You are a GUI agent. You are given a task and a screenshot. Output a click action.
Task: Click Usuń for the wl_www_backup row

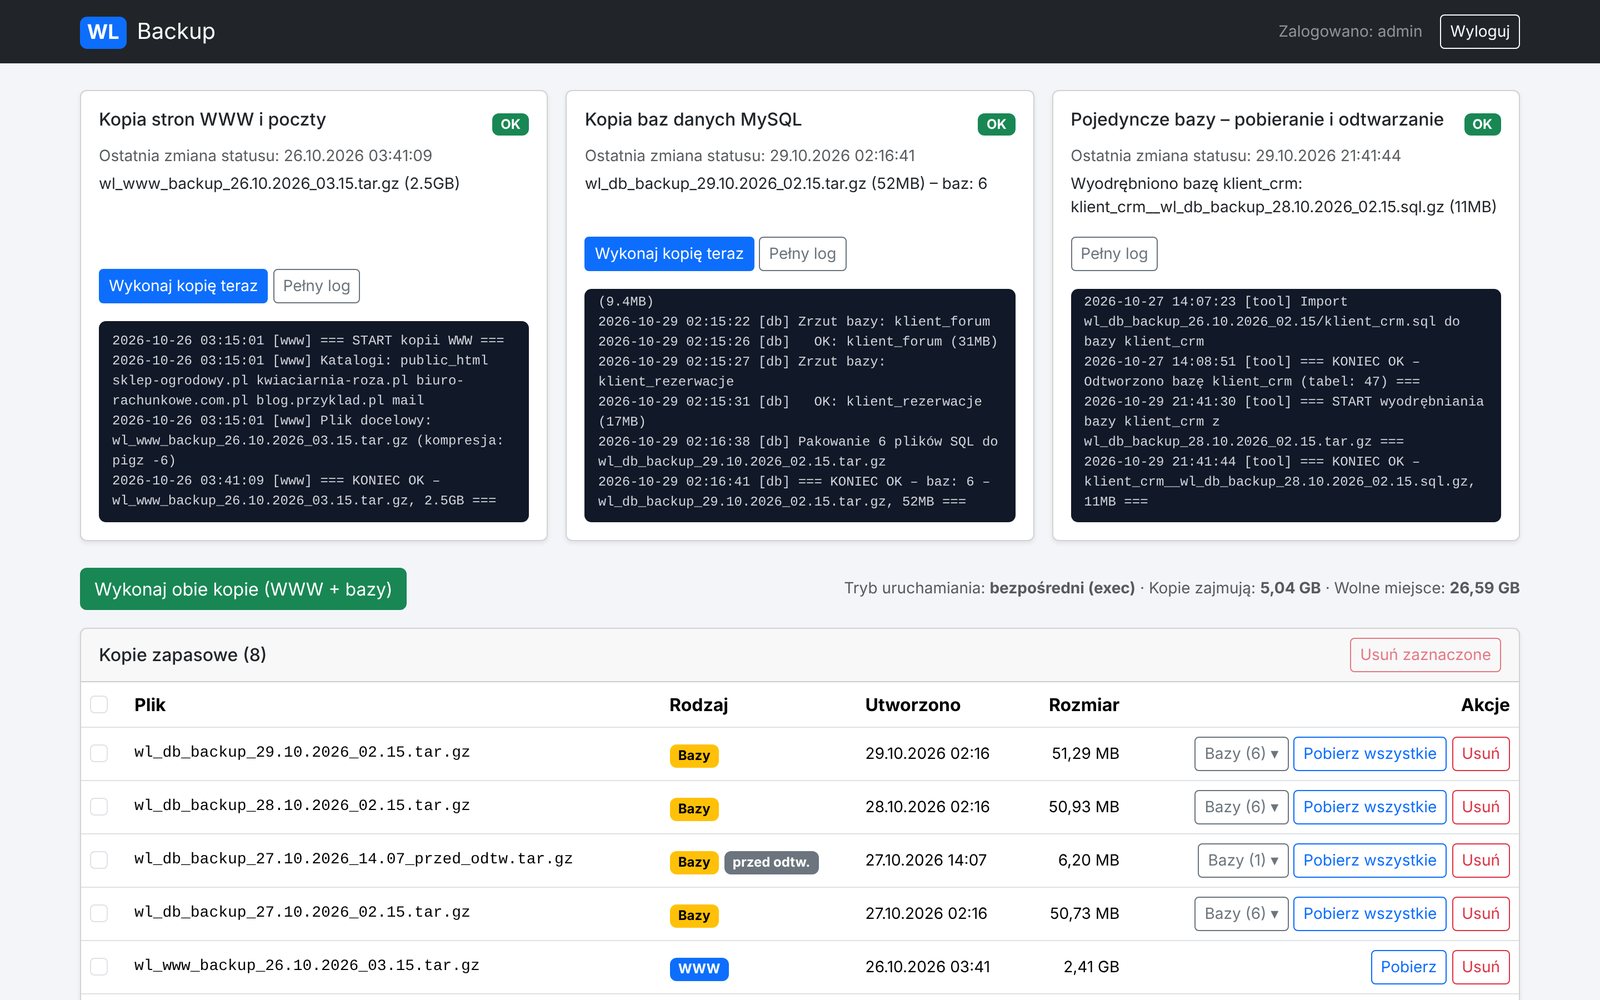pyautogui.click(x=1480, y=967)
